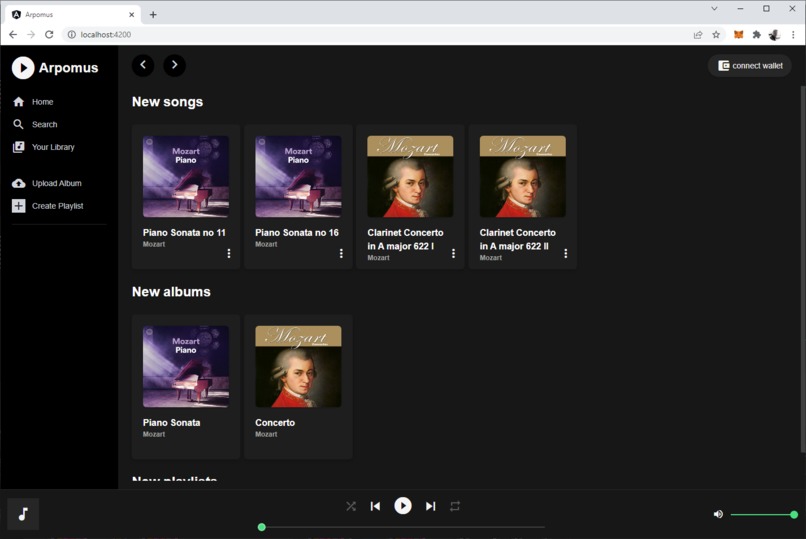Image resolution: width=806 pixels, height=539 pixels.
Task: Select Clarinet Concerto 622 II cover art
Action: [x=523, y=176]
